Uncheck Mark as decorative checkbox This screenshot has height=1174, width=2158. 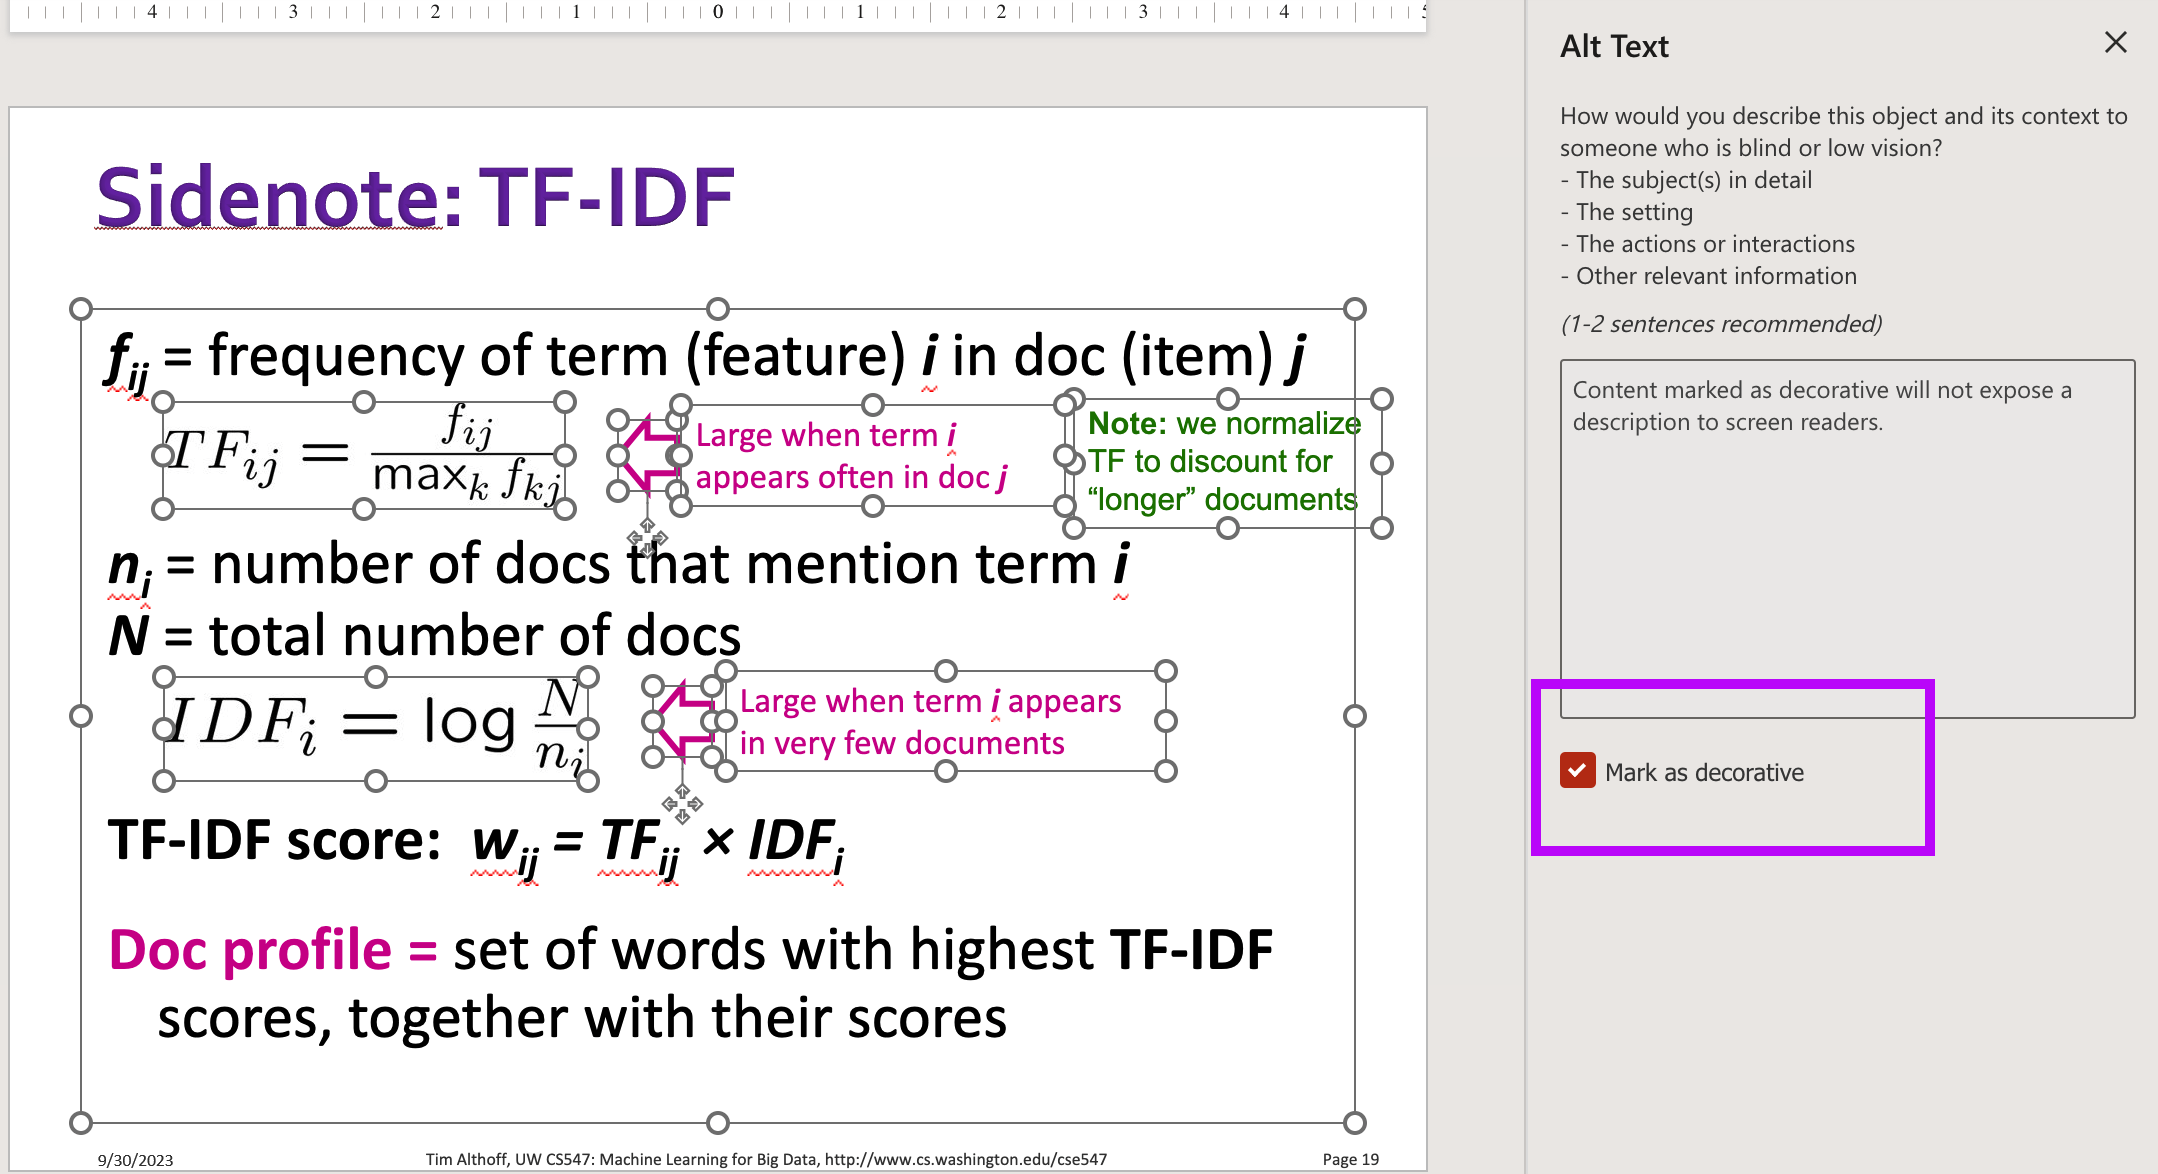[x=1577, y=771]
